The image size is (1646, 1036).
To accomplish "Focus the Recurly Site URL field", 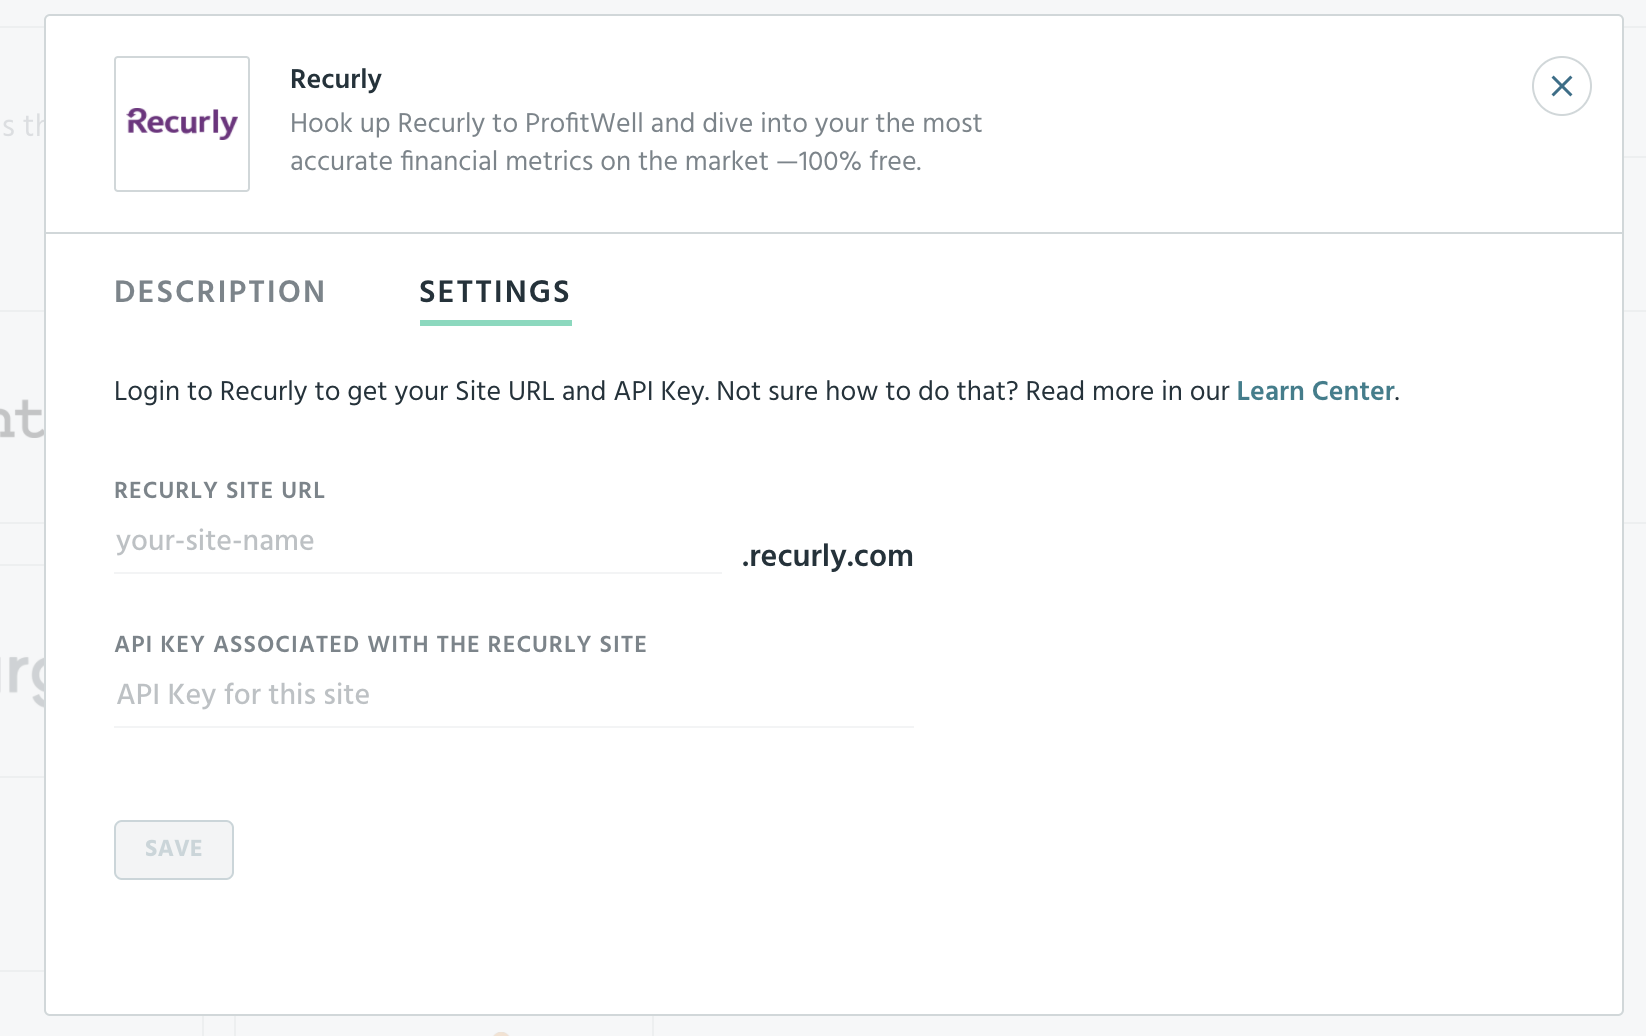I will coord(418,541).
